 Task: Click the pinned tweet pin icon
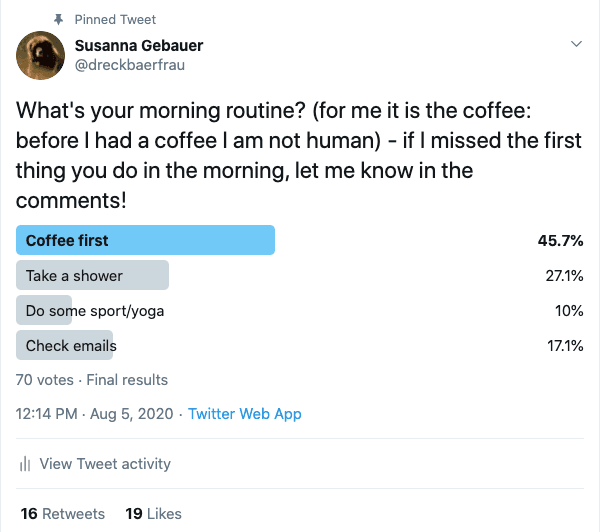58,19
